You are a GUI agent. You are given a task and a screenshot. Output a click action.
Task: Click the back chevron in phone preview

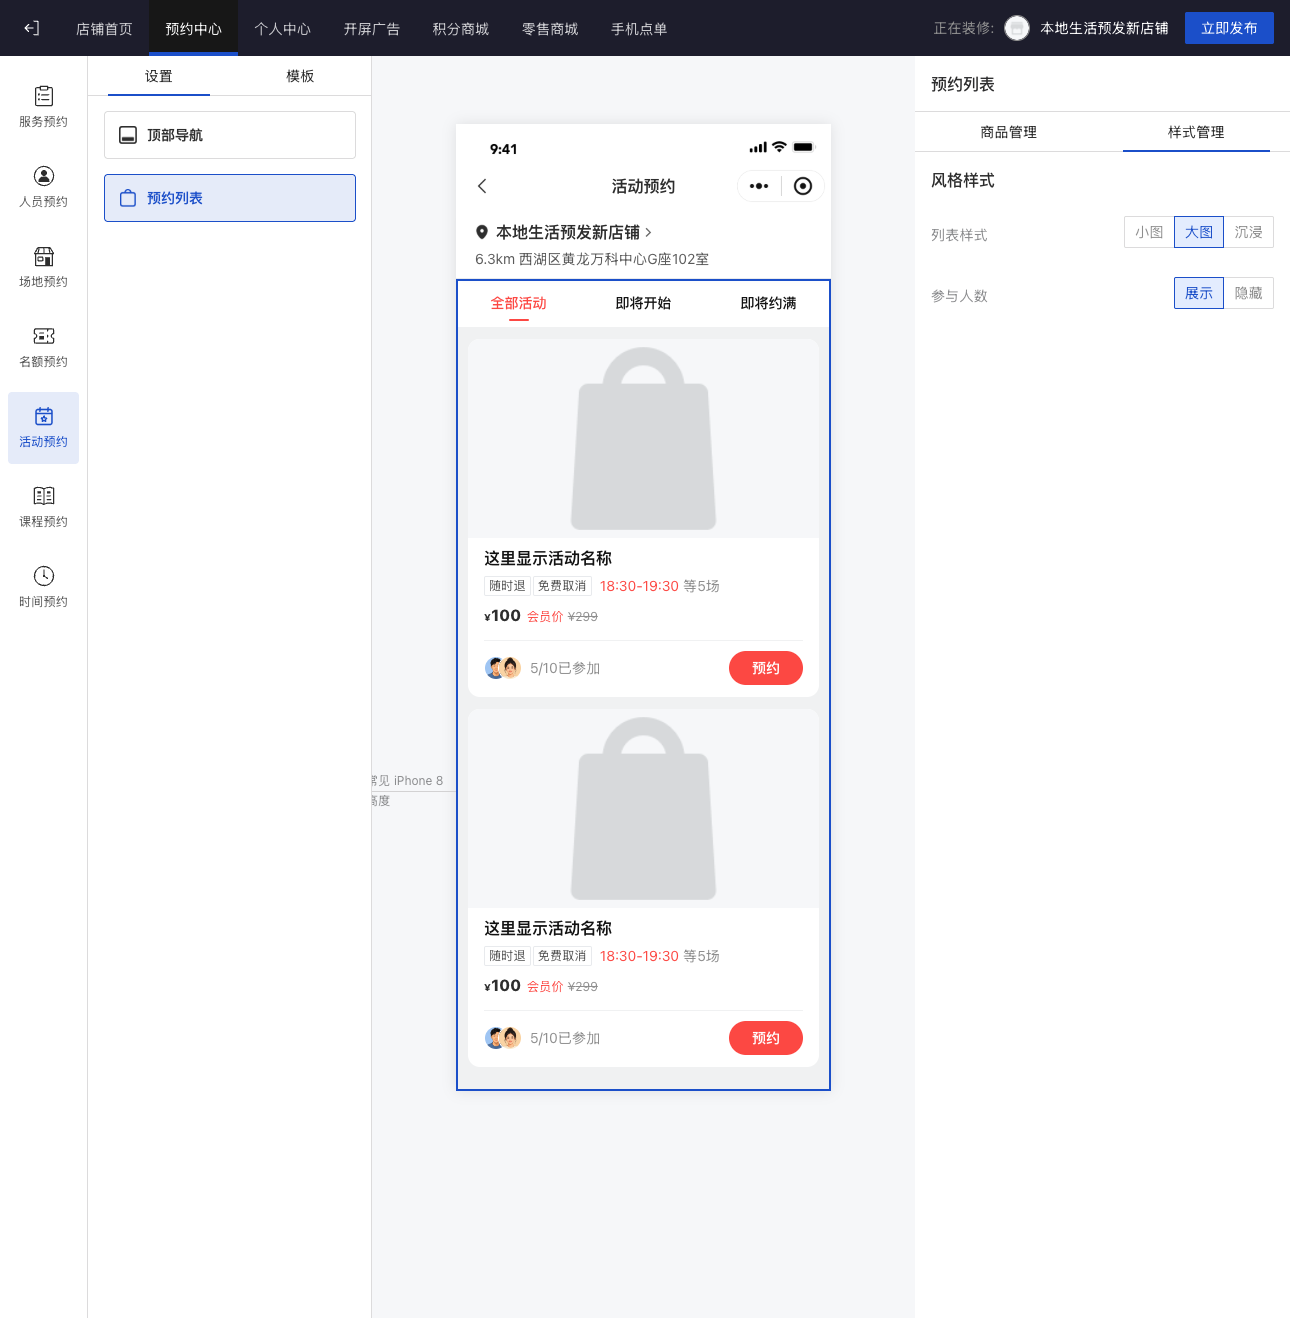(482, 186)
